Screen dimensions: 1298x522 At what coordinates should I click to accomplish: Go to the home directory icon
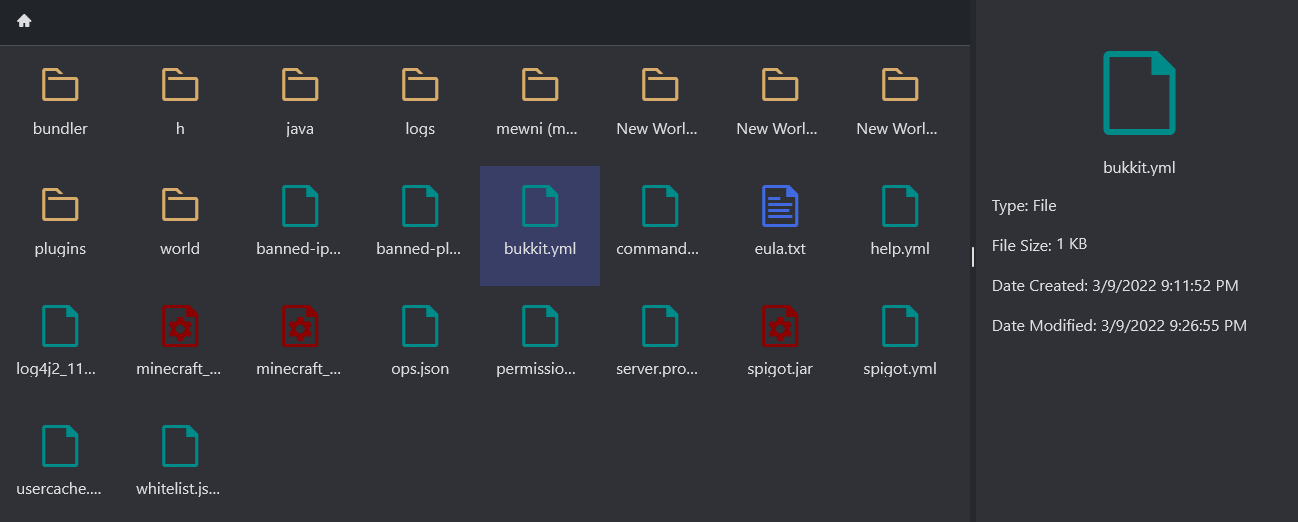(24, 20)
